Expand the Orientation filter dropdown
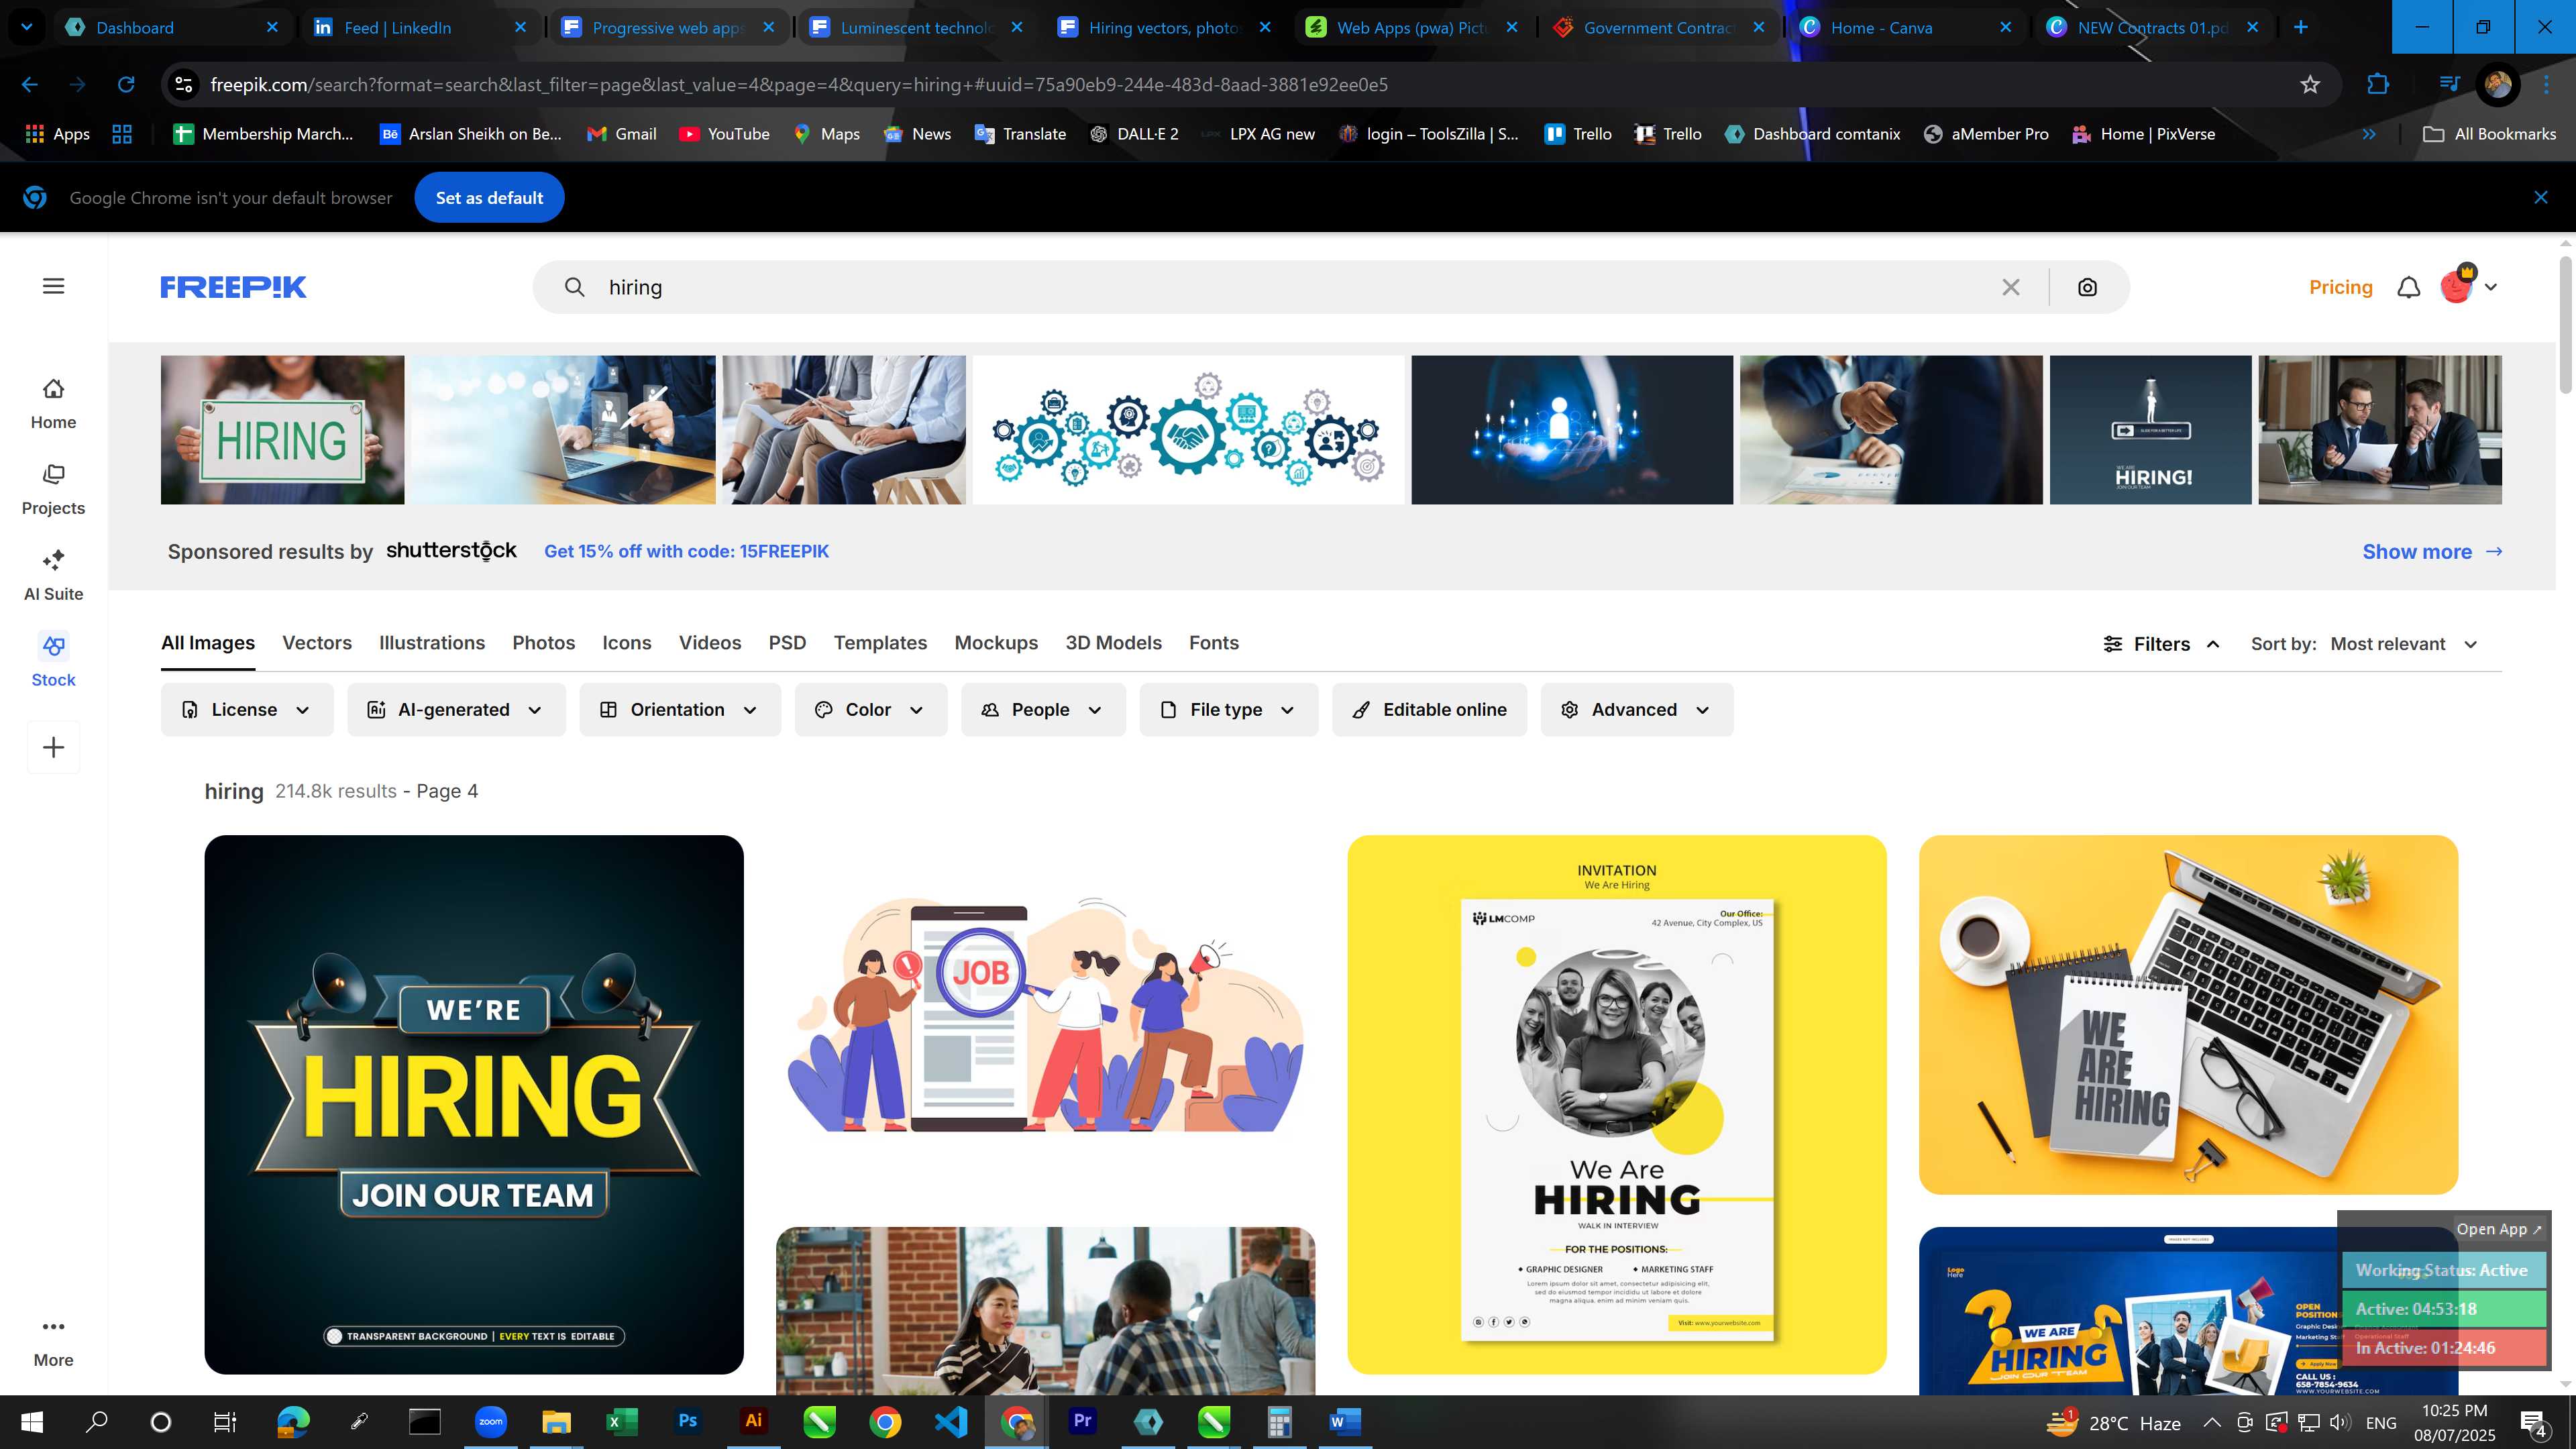The height and width of the screenshot is (1449, 2576). tap(680, 709)
